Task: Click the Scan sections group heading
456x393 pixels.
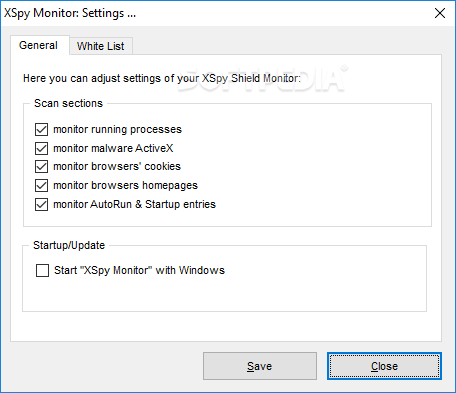Action: [68, 103]
